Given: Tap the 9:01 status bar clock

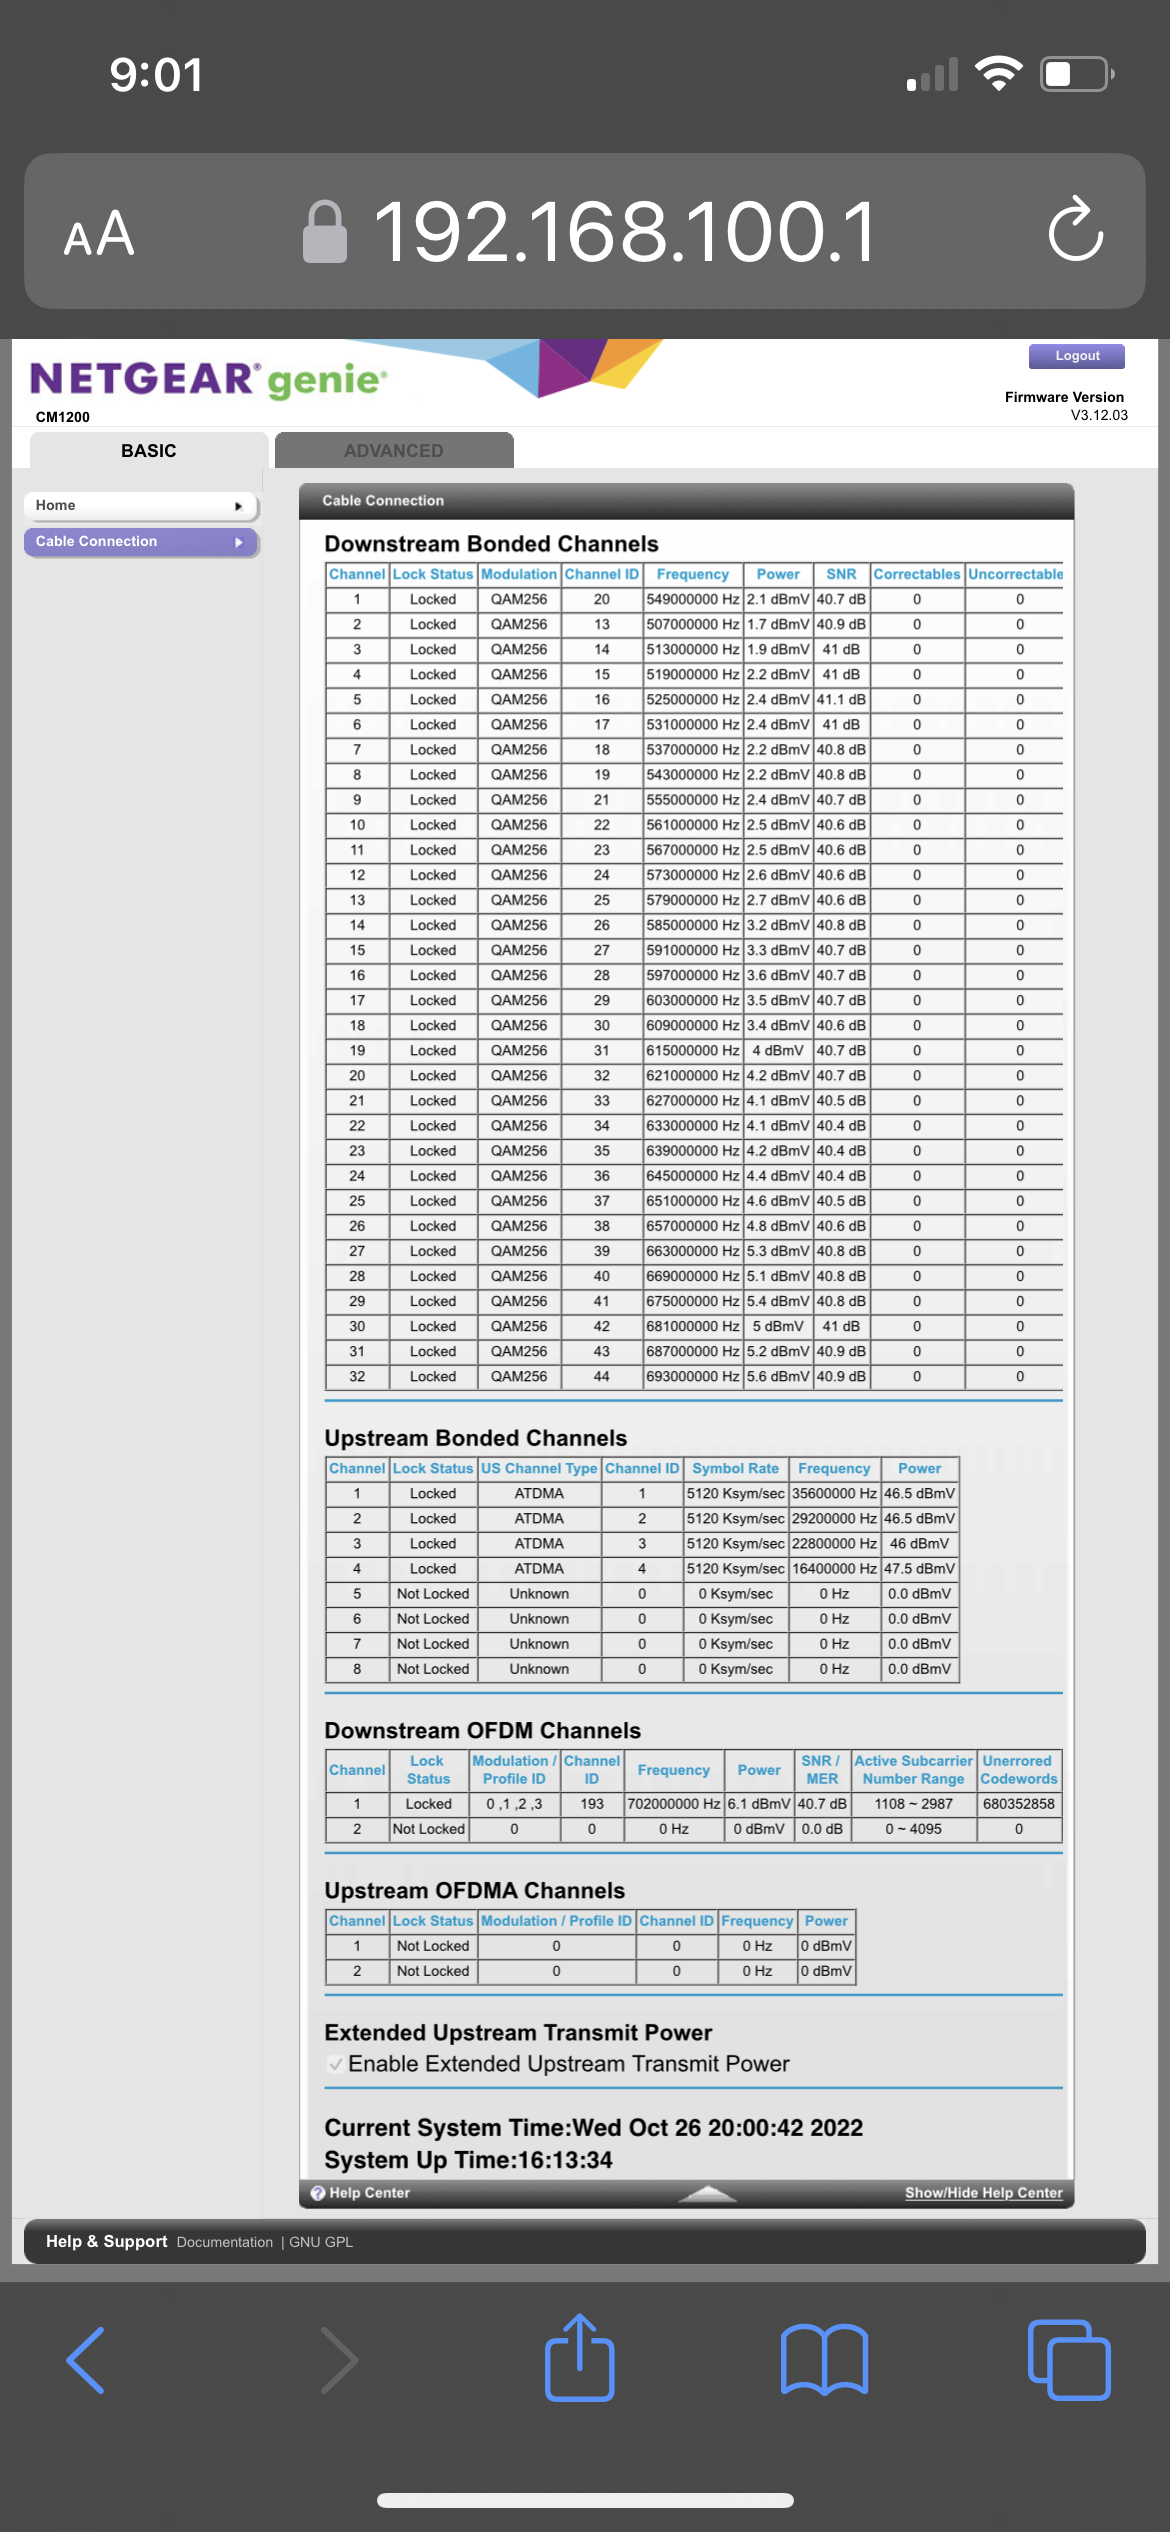Looking at the screenshot, I should (x=156, y=75).
